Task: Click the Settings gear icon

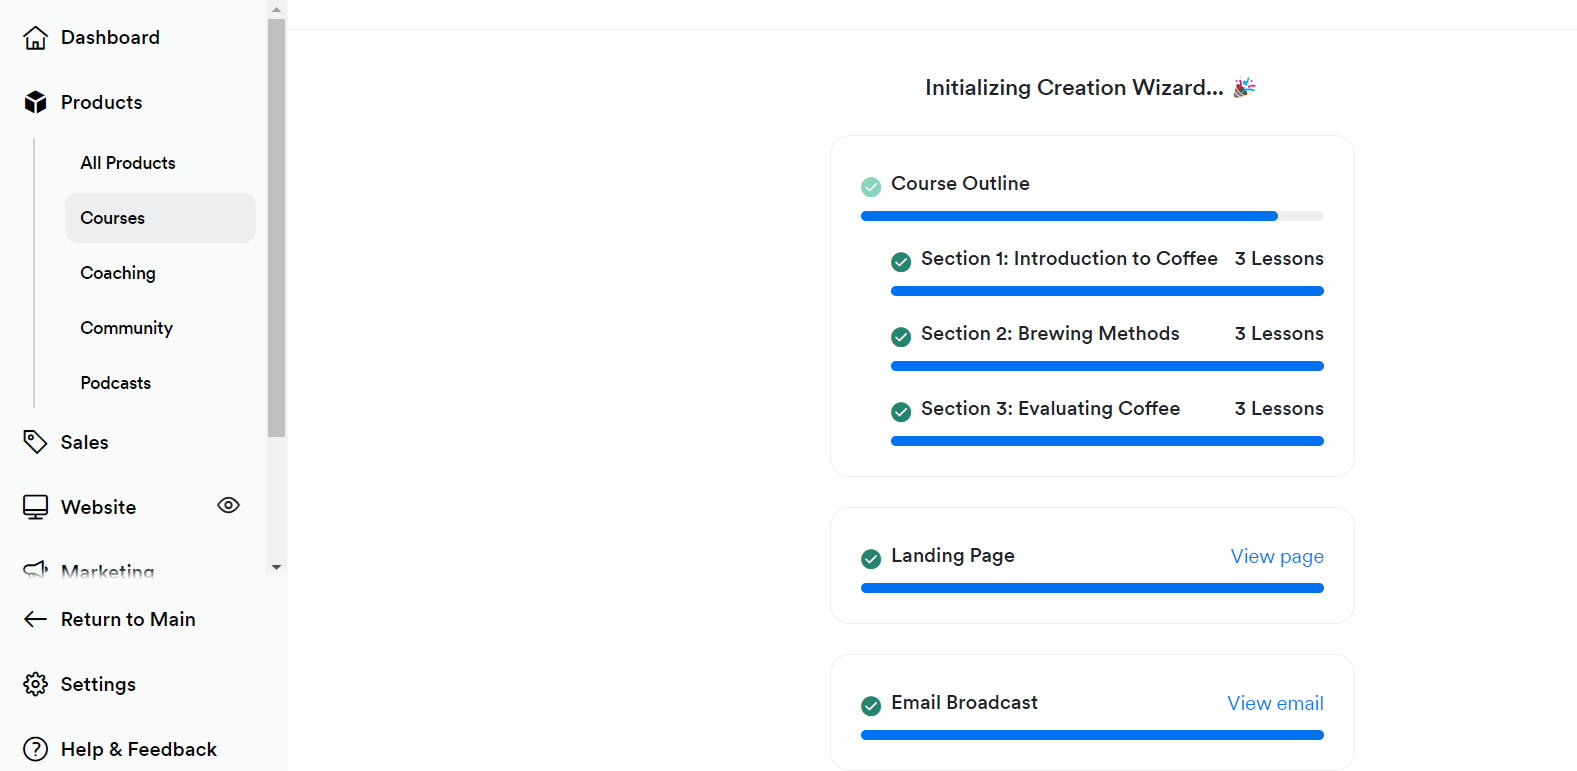Action: click(x=35, y=684)
